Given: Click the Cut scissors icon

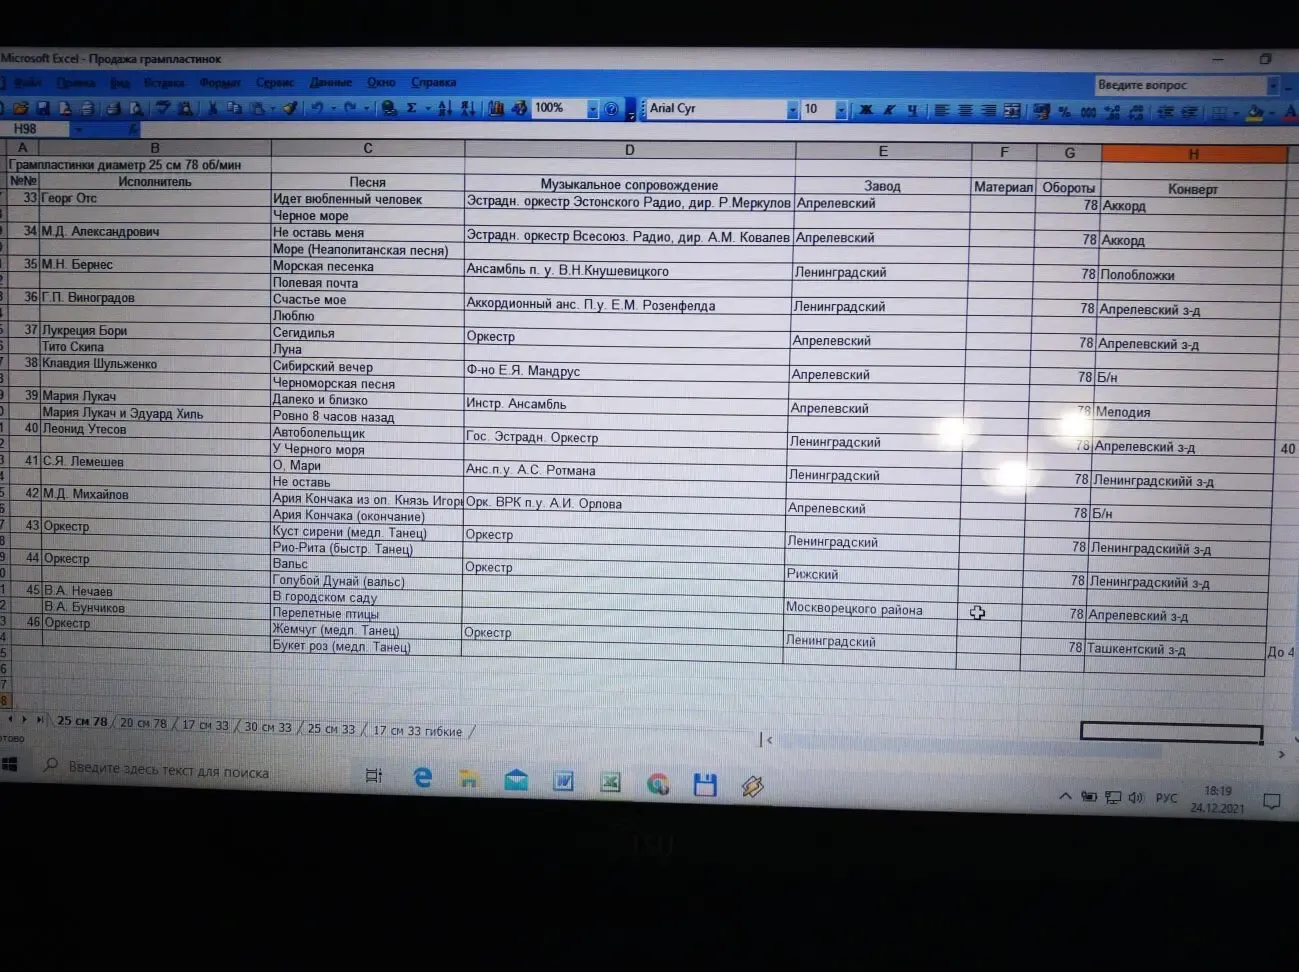Looking at the screenshot, I should [x=212, y=108].
